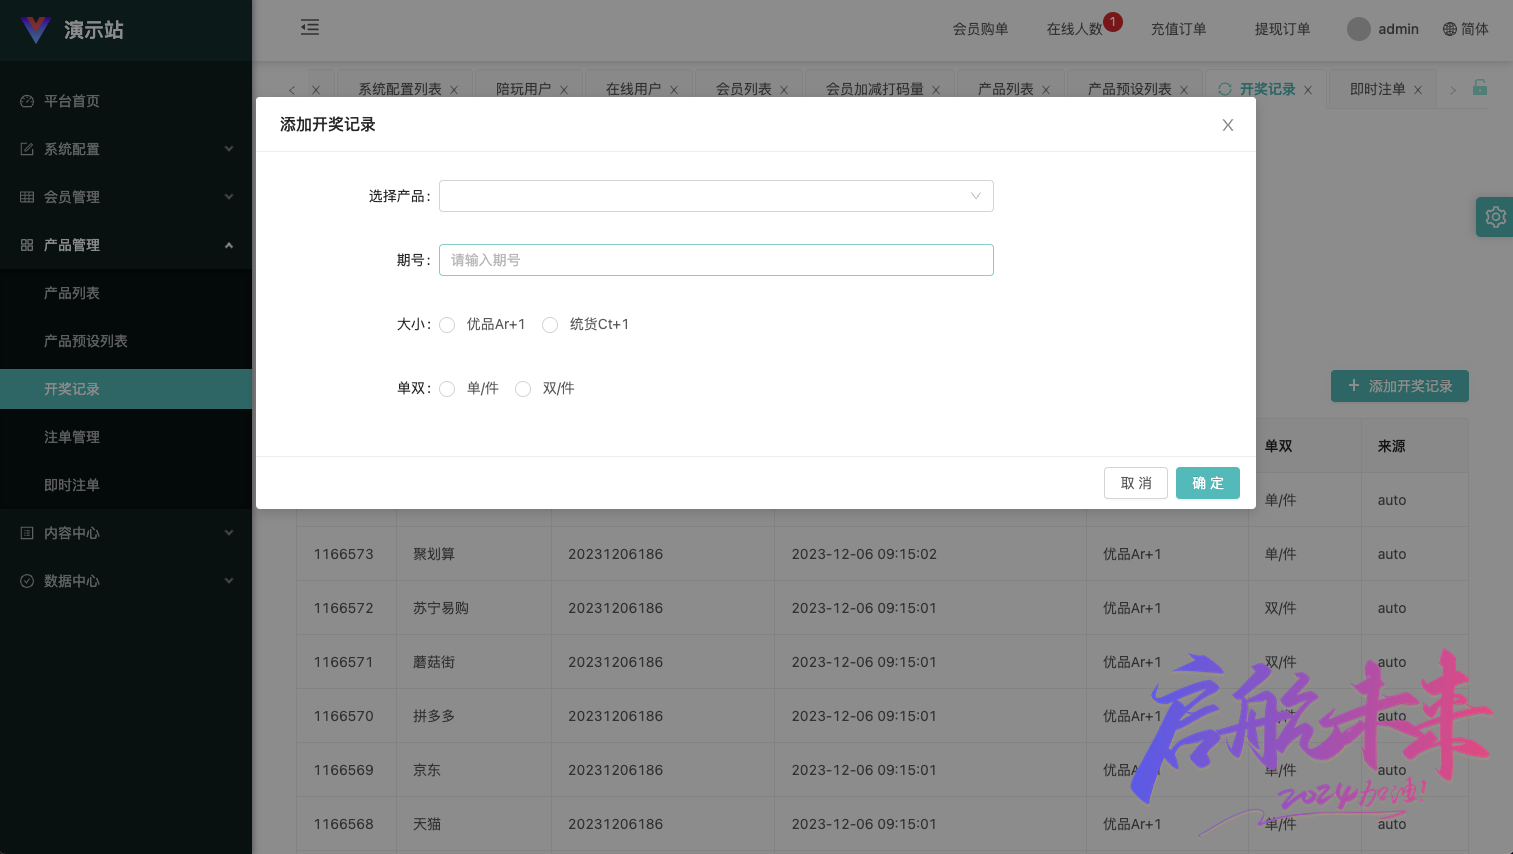Open the 产品列表 sidebar item
The height and width of the screenshot is (854, 1513).
click(126, 293)
